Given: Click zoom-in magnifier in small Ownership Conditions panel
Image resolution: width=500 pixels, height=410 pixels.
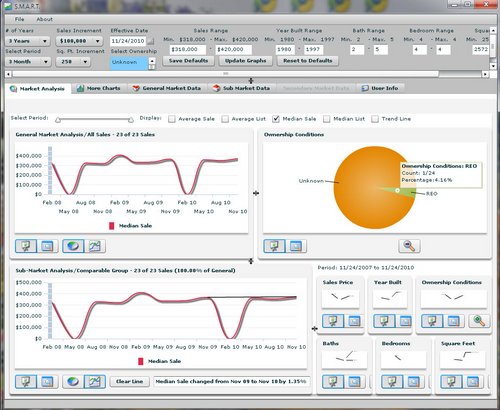Looking at the screenshot, I should coord(479,321).
